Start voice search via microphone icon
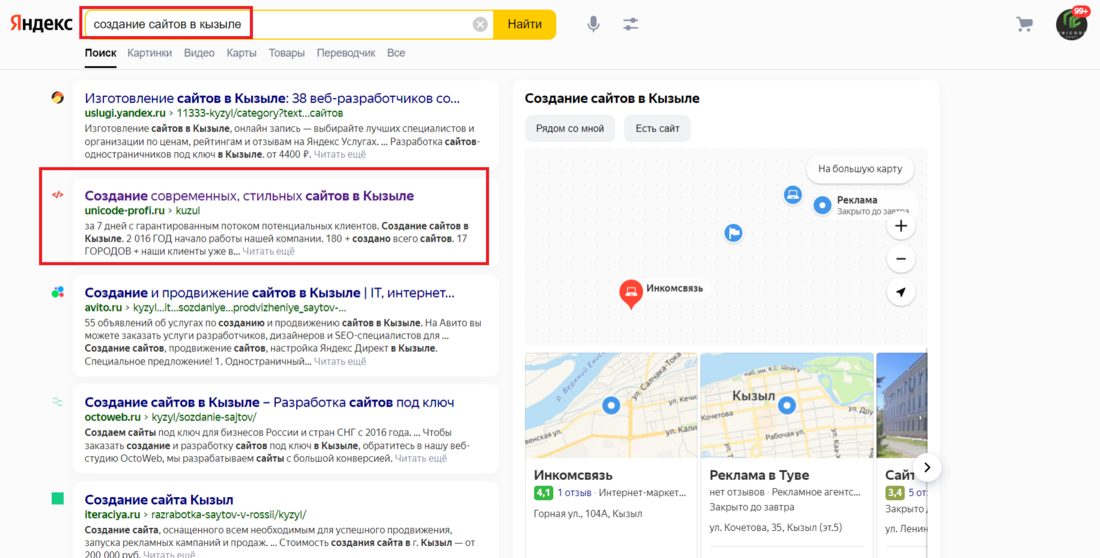Screen dimensions: 1100x558 click(x=593, y=24)
